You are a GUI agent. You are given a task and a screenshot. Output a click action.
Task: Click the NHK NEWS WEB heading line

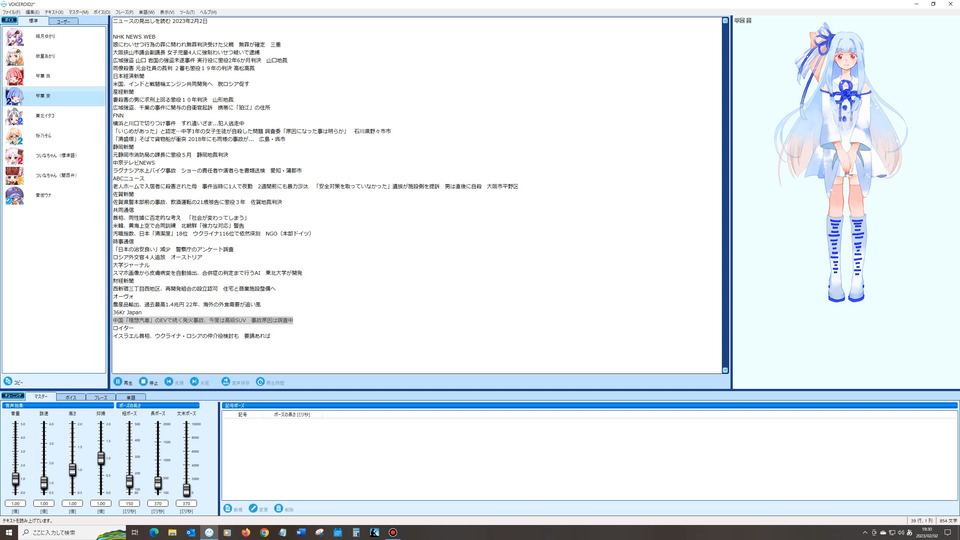(x=134, y=37)
